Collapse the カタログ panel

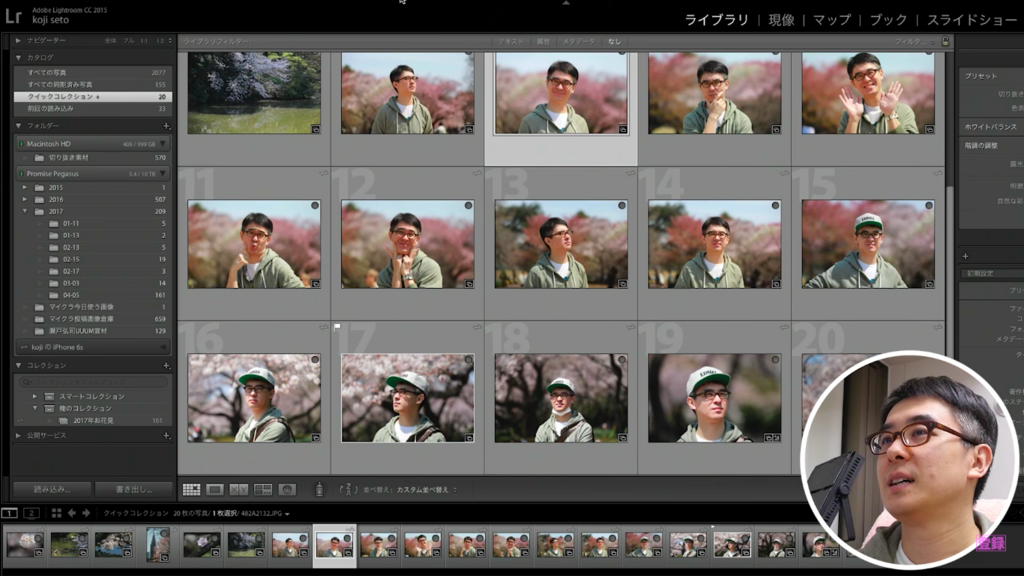point(18,57)
